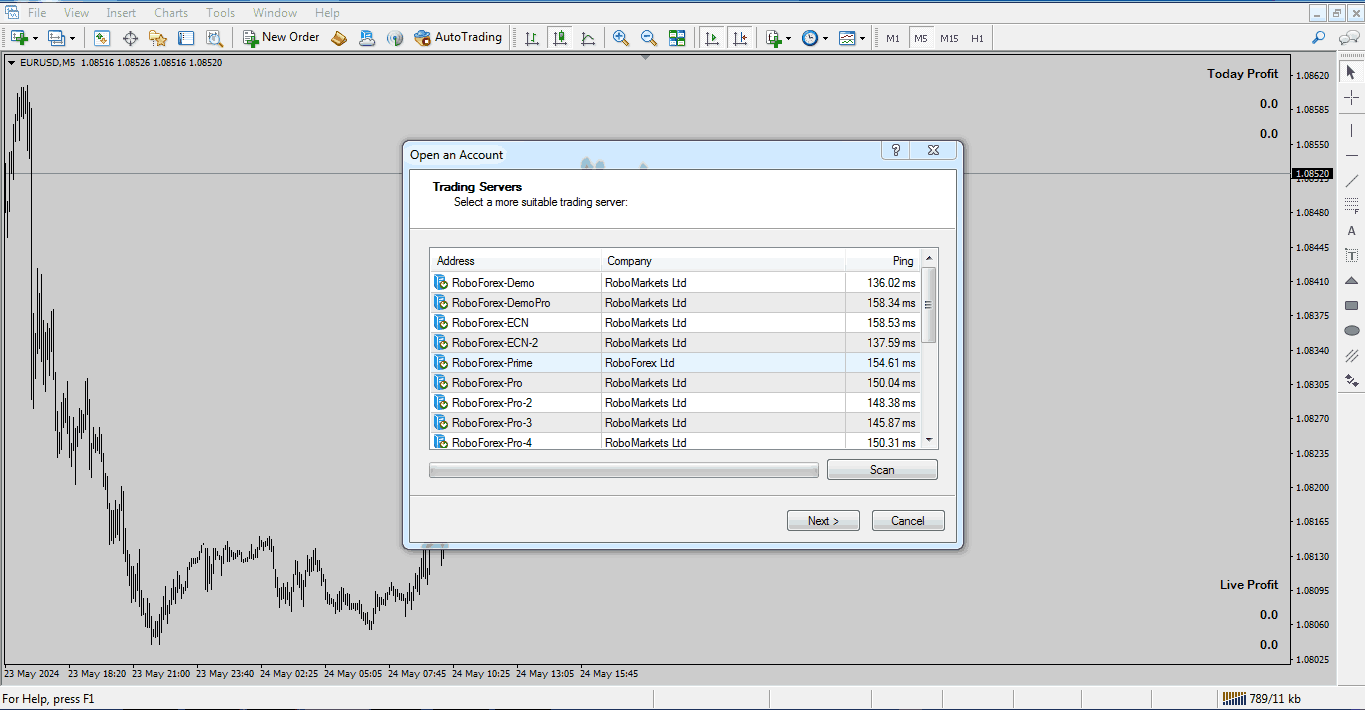Select the M5 timeframe
This screenshot has height=710, width=1365.
coord(921,38)
